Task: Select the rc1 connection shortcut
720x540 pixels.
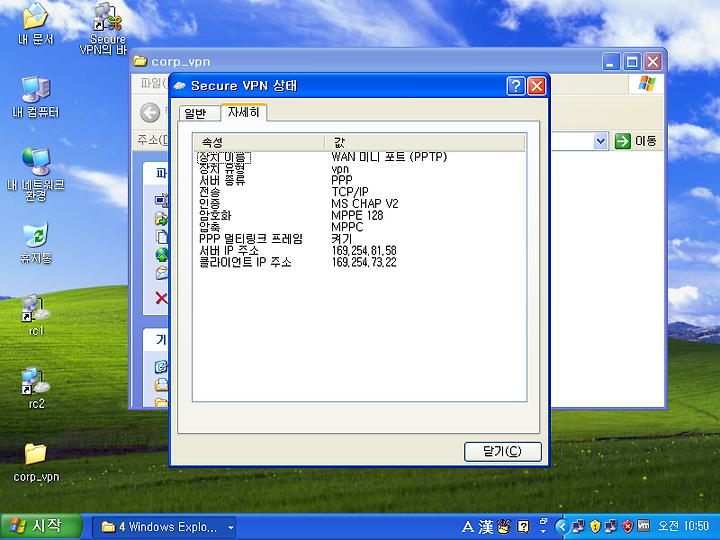Action: click(36, 315)
